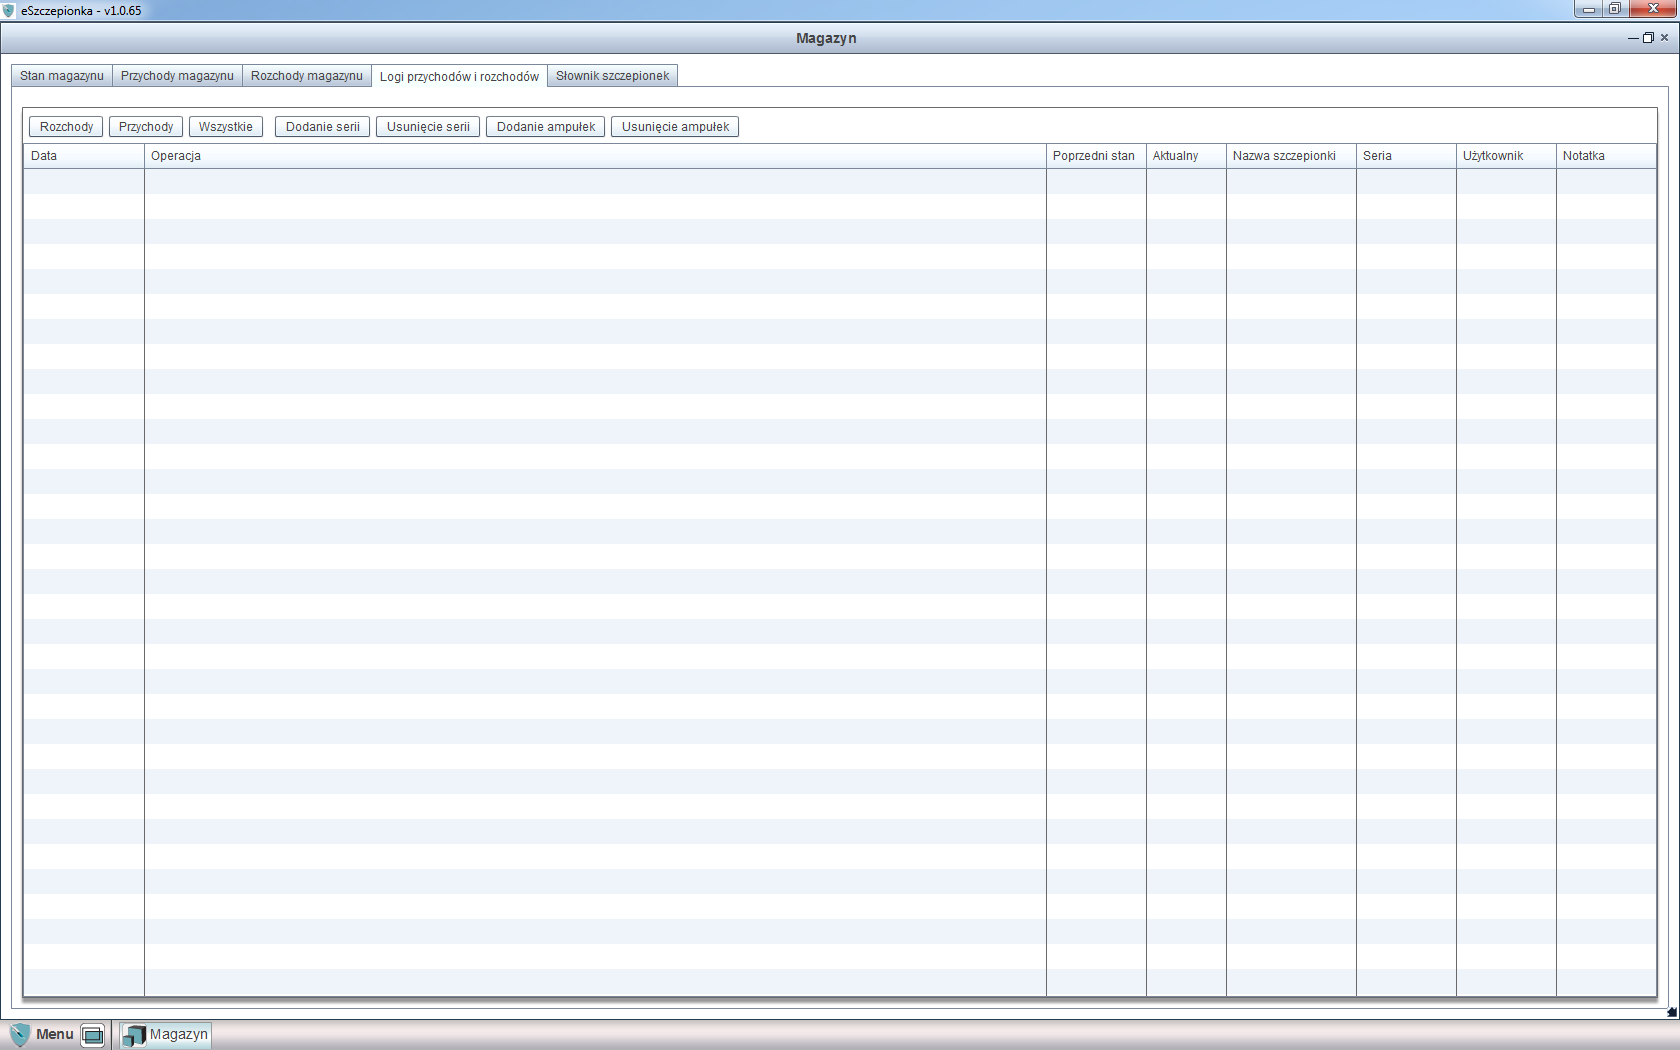Click the desktop icon next to Menu
Viewport: 1680px width, 1050px height.
point(93,1035)
